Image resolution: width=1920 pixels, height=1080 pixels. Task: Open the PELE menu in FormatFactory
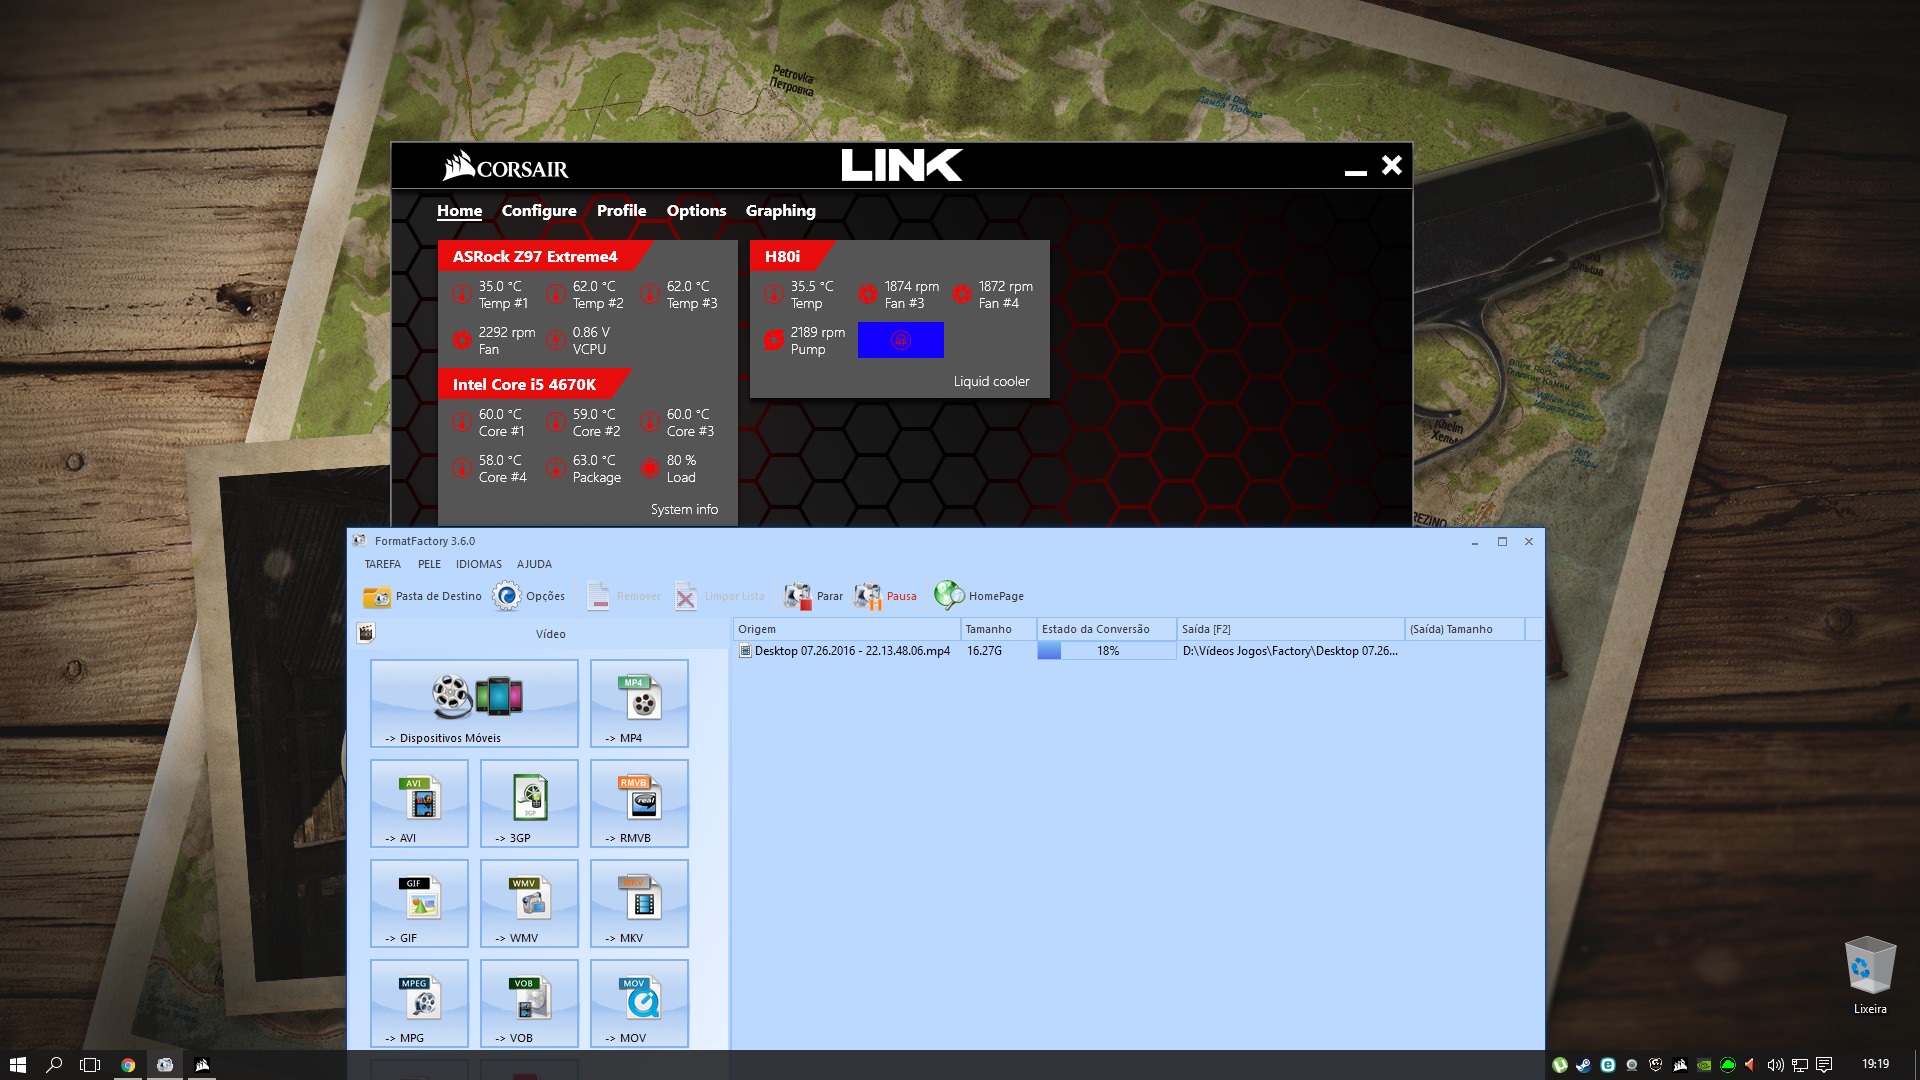click(x=429, y=564)
